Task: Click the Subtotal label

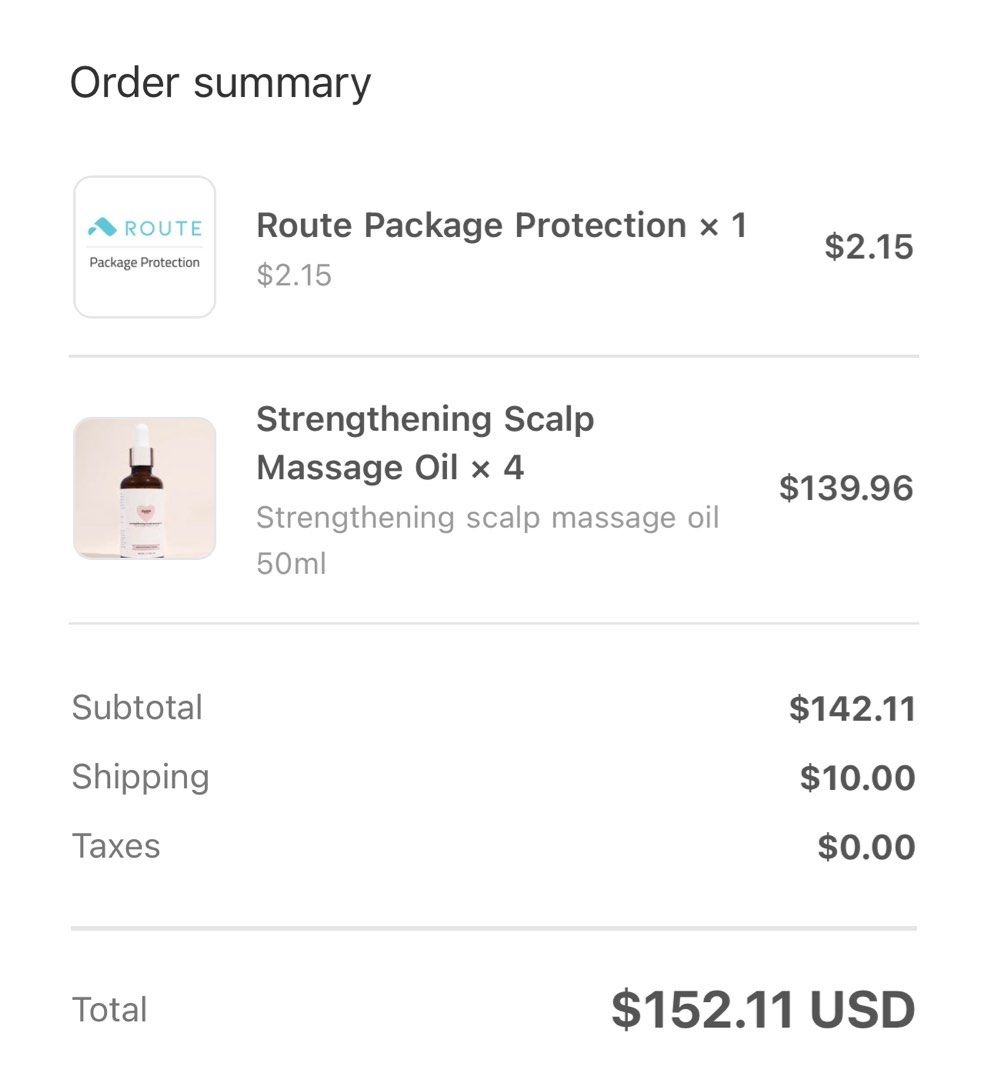Action: [137, 708]
